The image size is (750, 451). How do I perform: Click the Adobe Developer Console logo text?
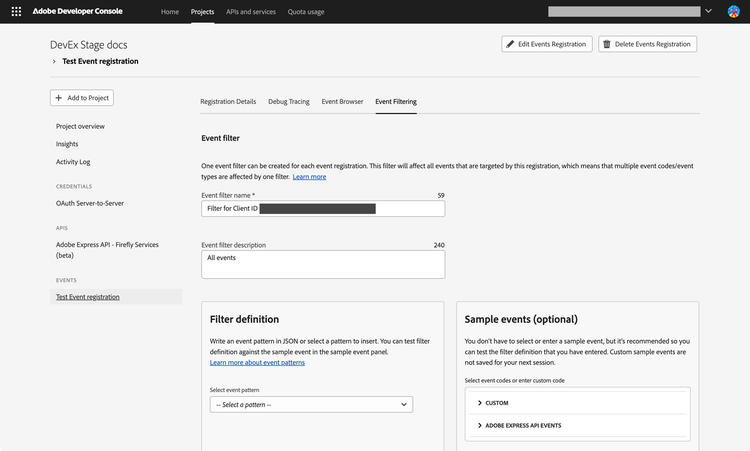(77, 11)
